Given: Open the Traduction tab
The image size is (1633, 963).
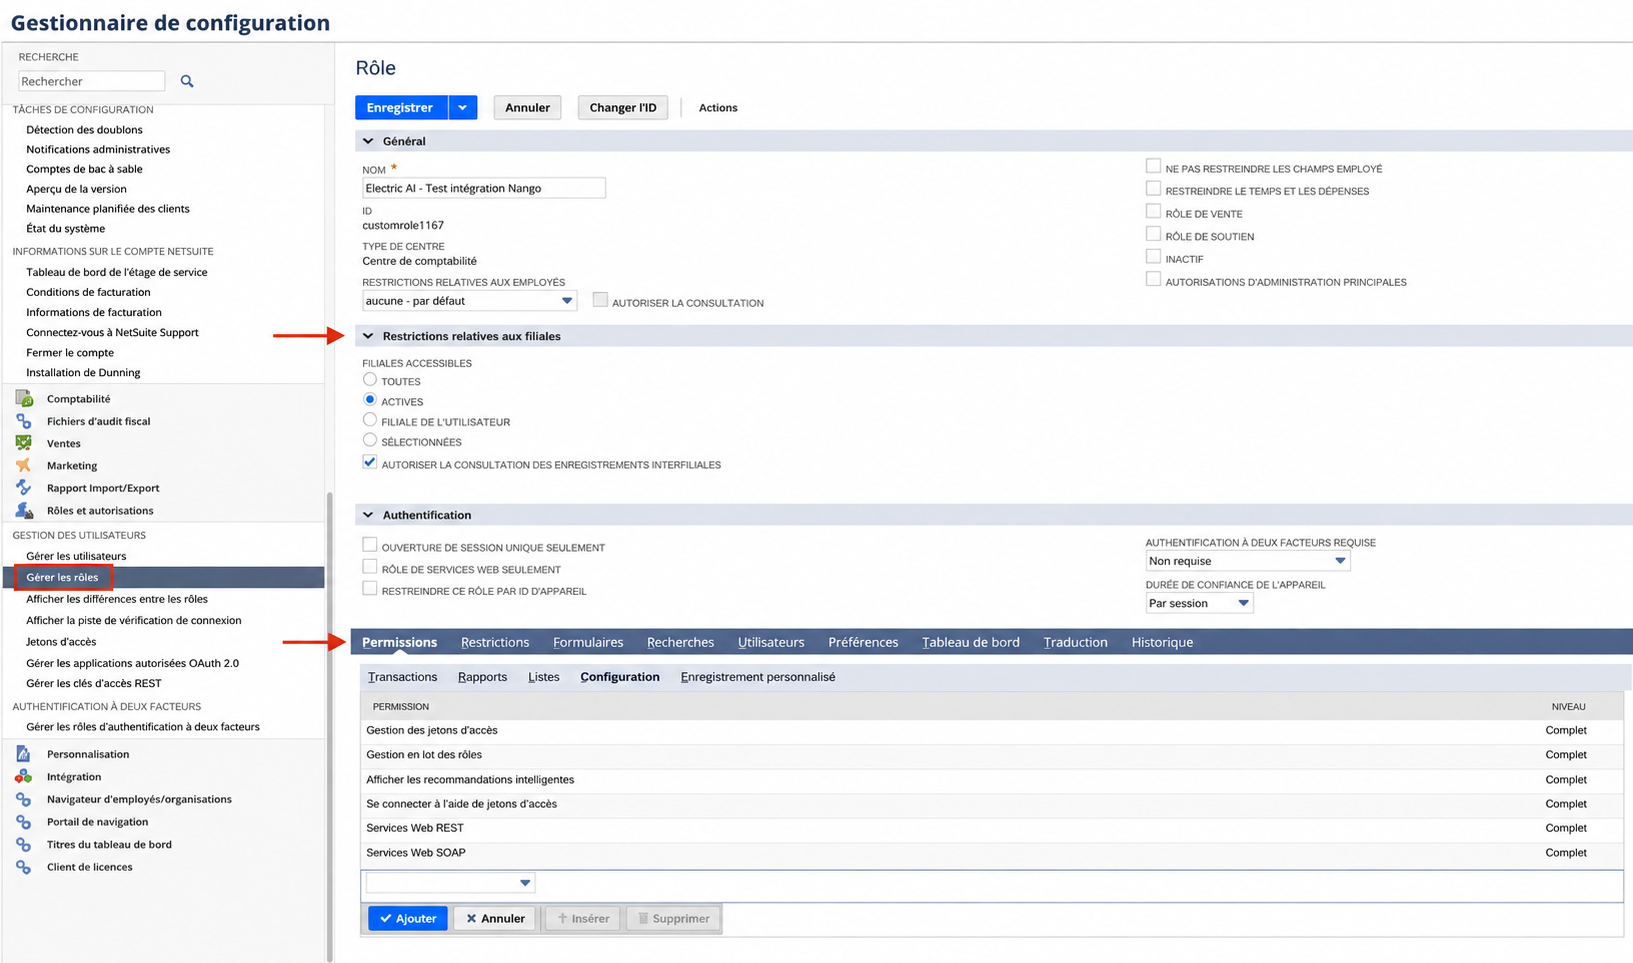Looking at the screenshot, I should [x=1075, y=642].
